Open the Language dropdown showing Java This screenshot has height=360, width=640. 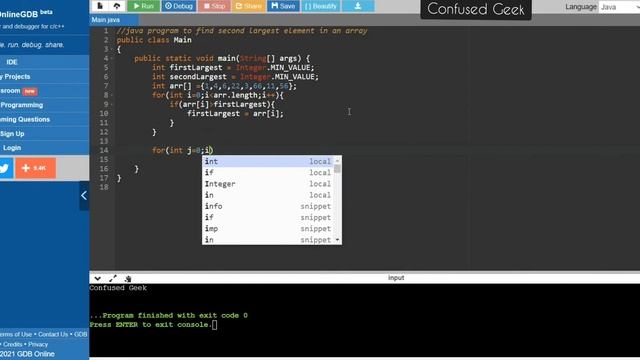619,7
